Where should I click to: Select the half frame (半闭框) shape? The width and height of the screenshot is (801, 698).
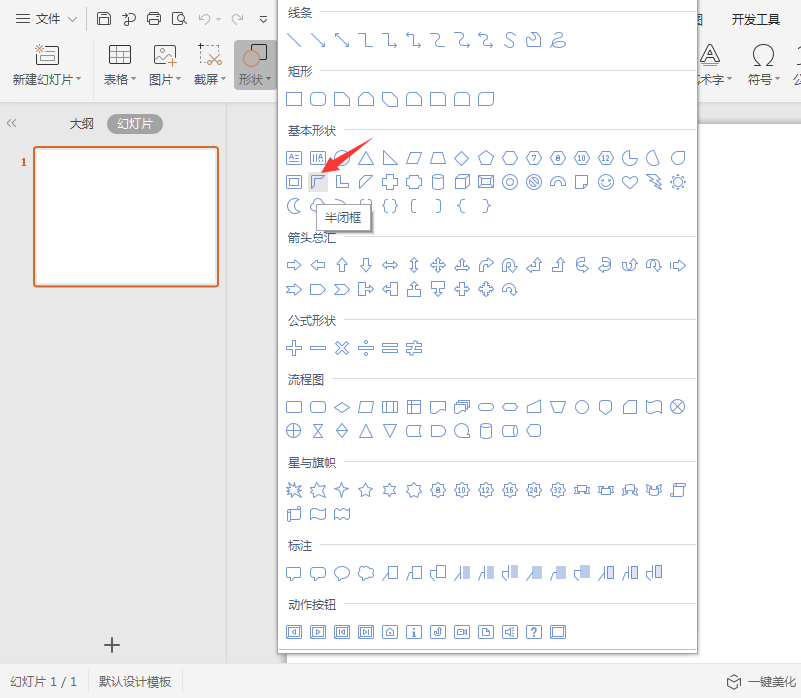[318, 182]
